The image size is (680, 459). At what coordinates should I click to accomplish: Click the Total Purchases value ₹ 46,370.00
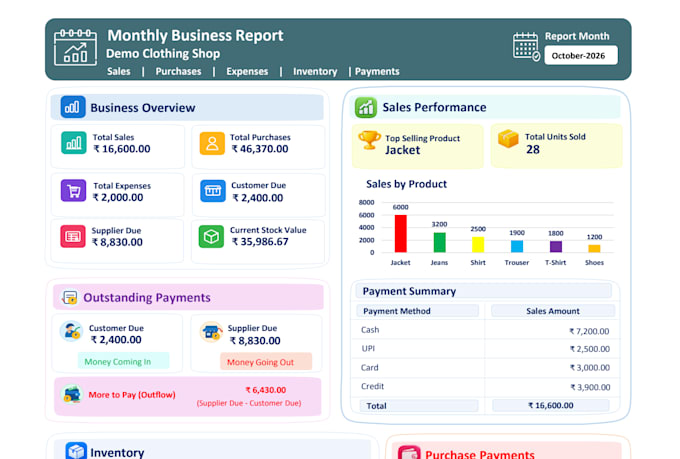(x=260, y=149)
